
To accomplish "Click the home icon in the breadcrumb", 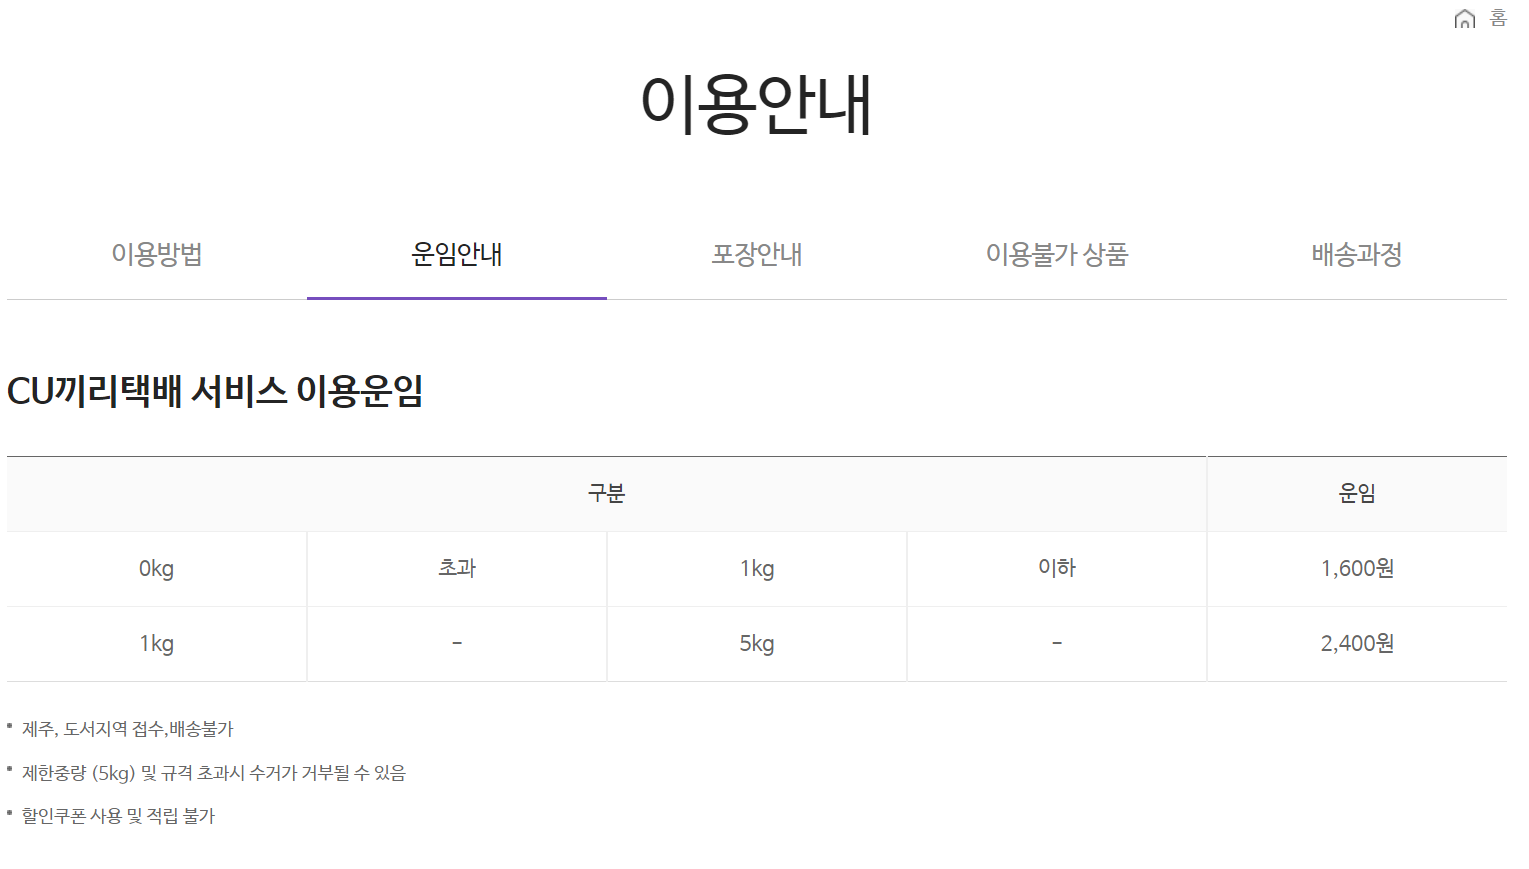I will click(x=1464, y=19).
